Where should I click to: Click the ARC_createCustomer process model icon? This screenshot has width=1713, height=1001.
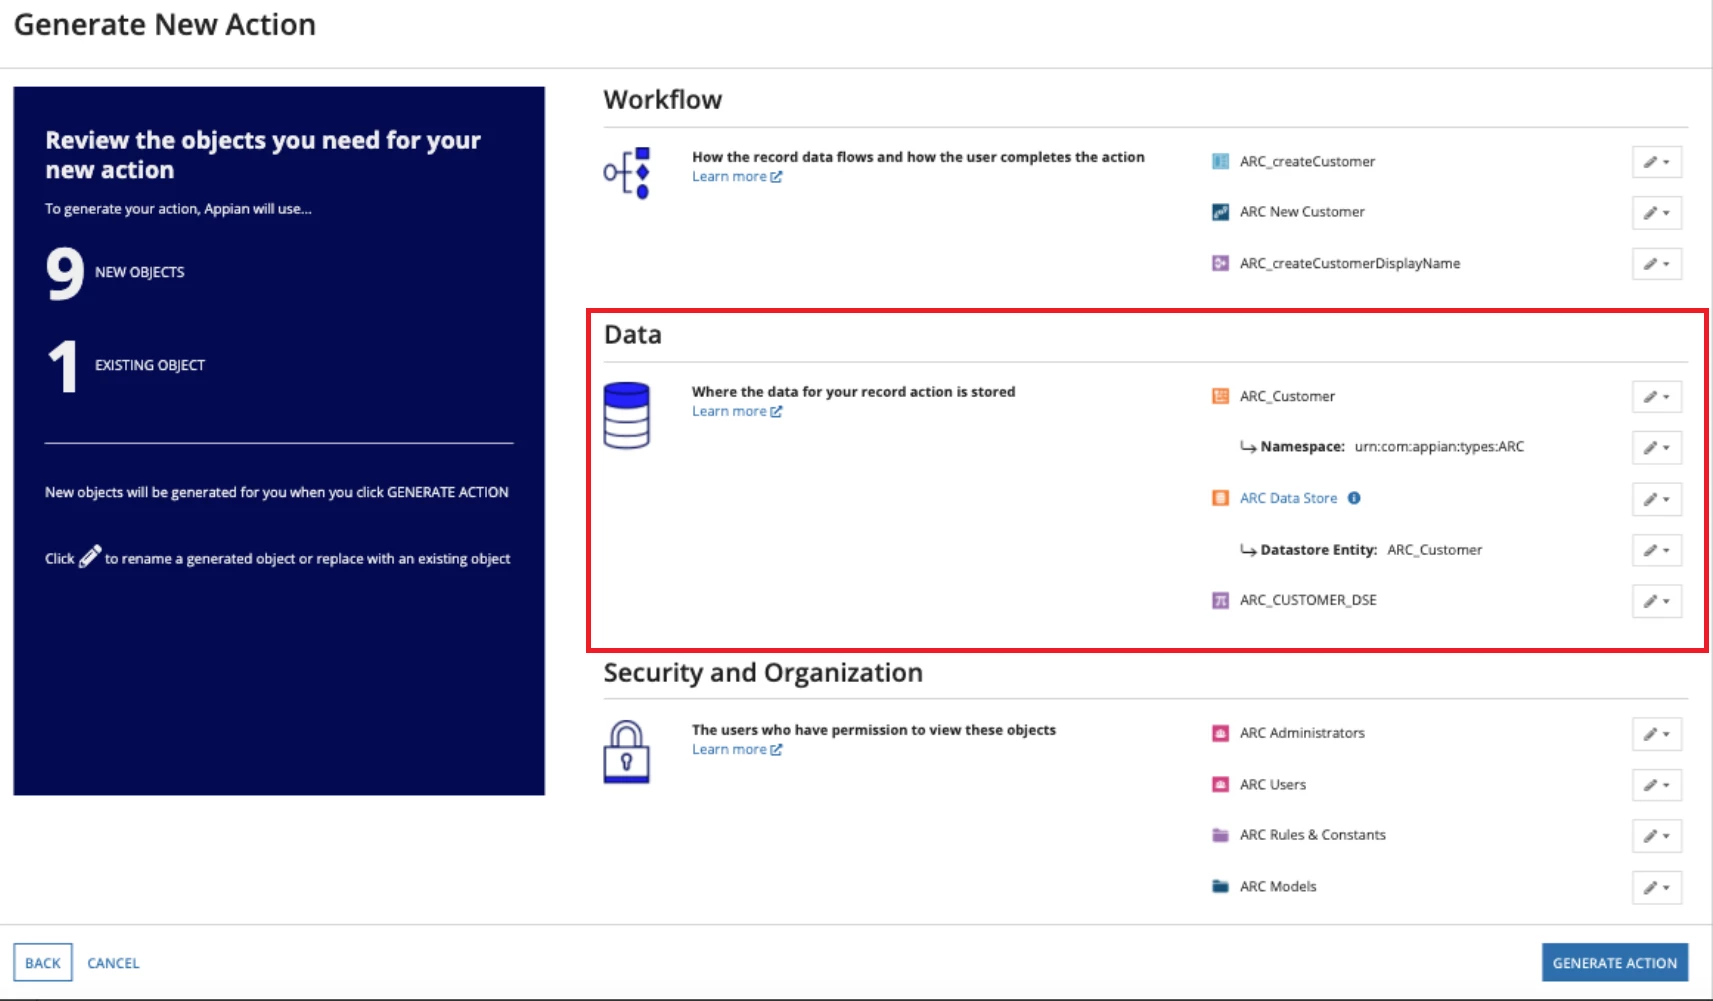coord(1220,162)
